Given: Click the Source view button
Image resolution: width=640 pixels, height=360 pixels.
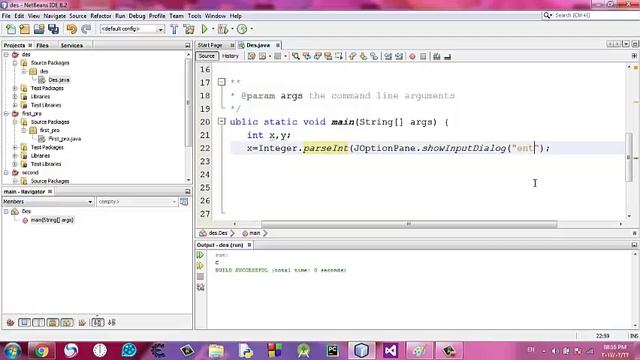Looking at the screenshot, I should 207,56.
